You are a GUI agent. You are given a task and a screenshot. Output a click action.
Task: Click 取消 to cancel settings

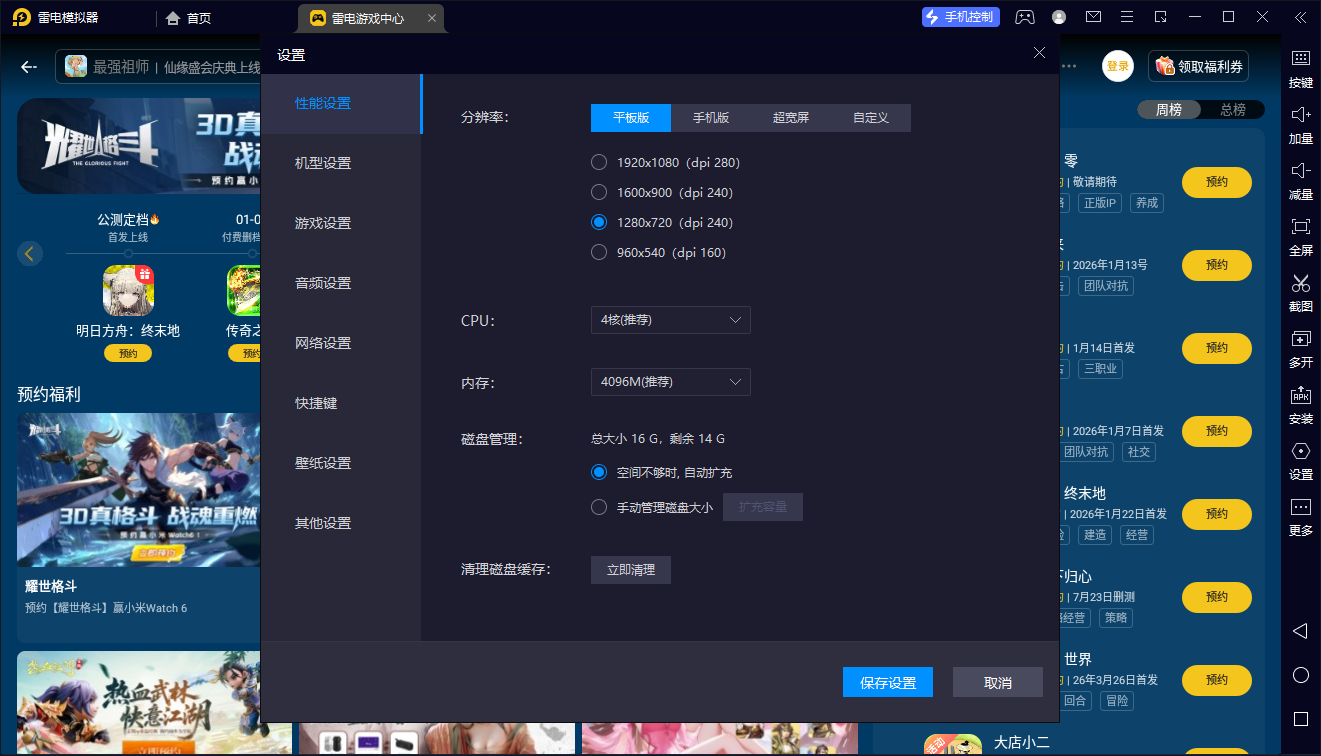(998, 682)
